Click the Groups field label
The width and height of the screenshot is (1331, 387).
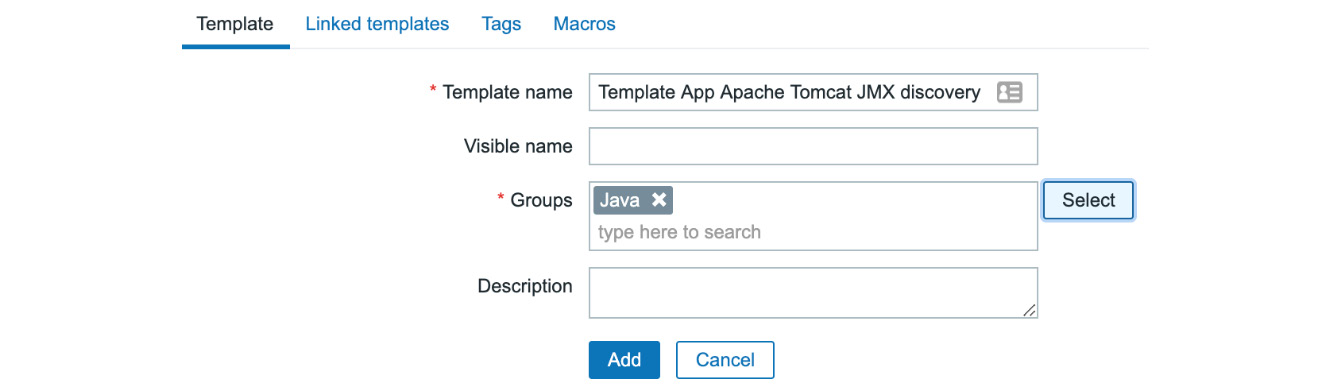tap(541, 200)
